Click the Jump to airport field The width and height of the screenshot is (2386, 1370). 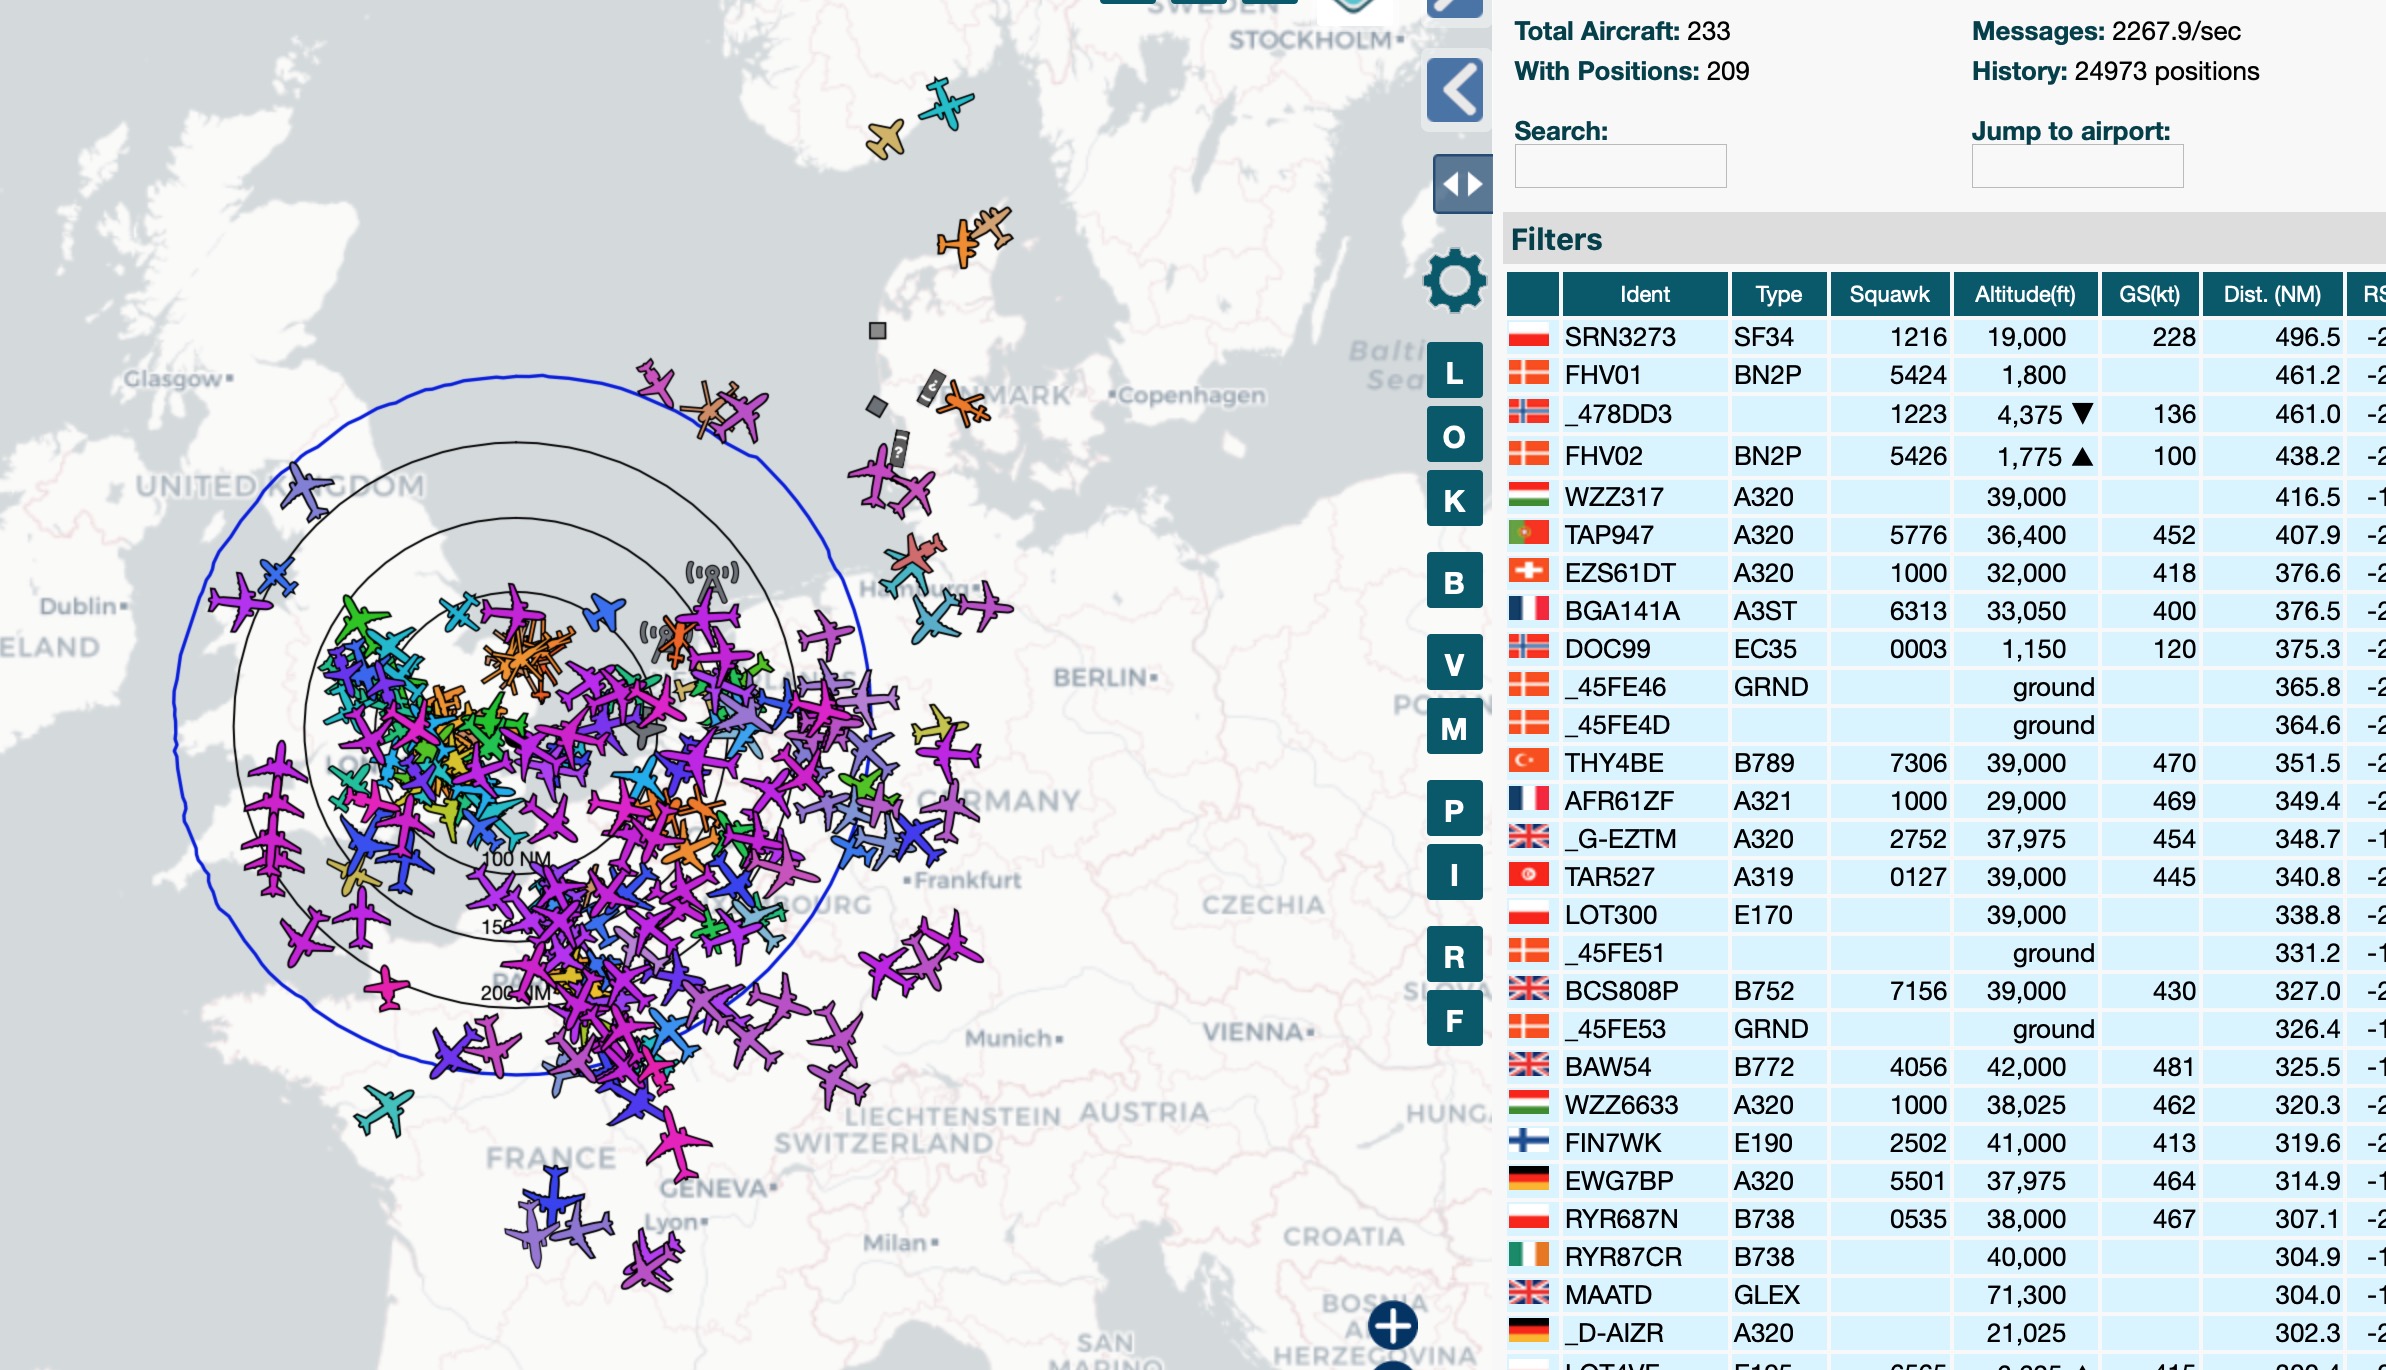coord(2076,166)
